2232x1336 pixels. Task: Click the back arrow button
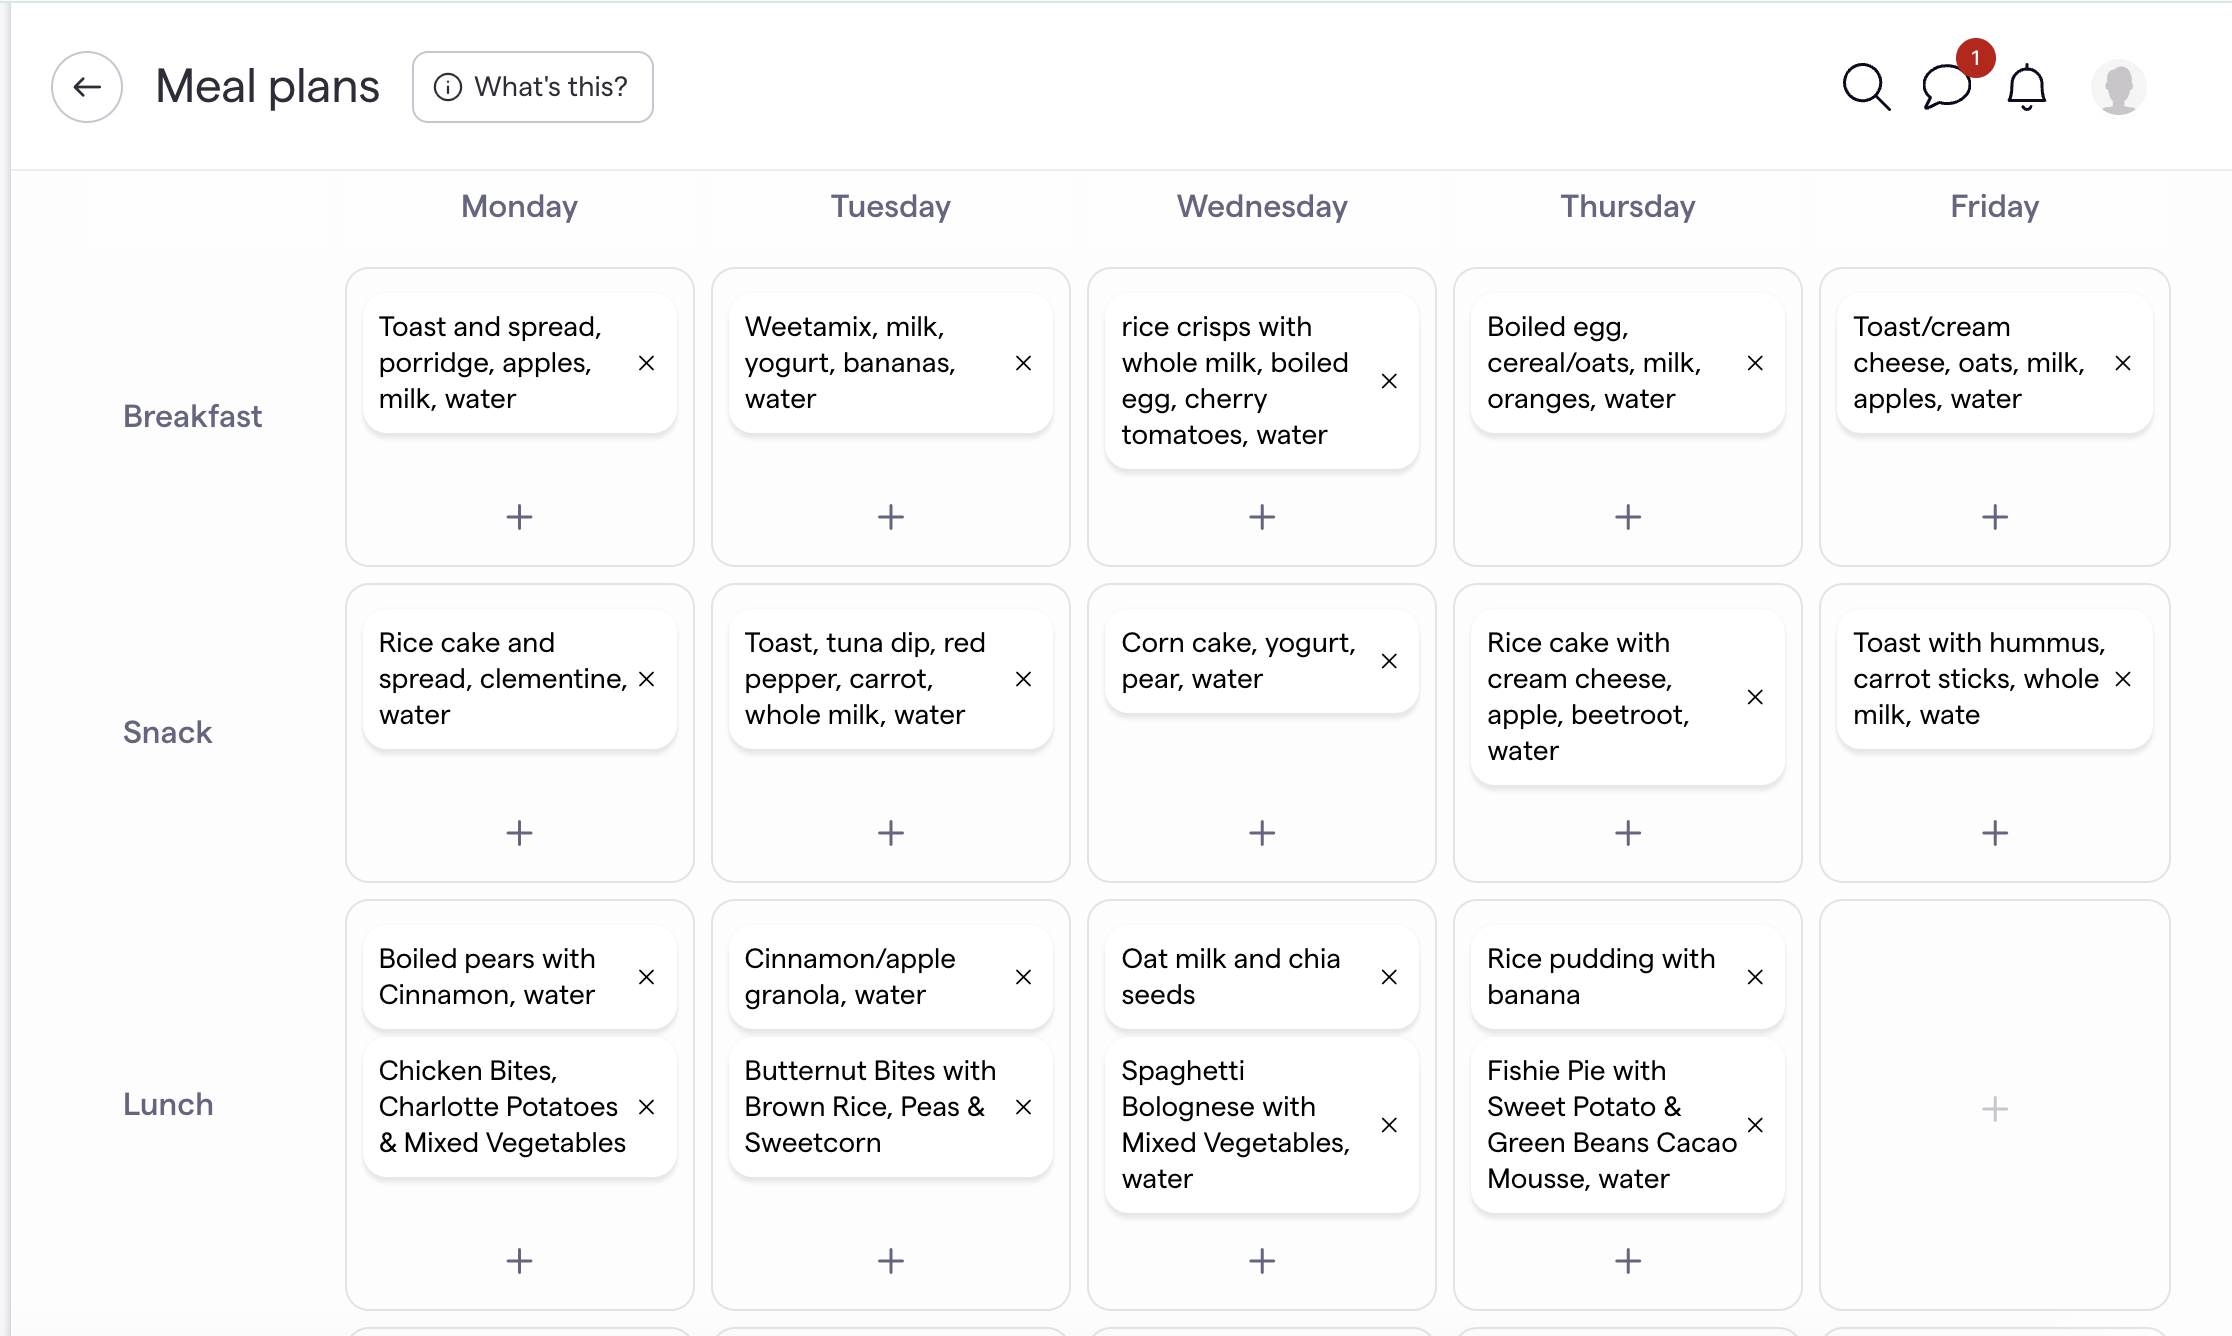87,87
